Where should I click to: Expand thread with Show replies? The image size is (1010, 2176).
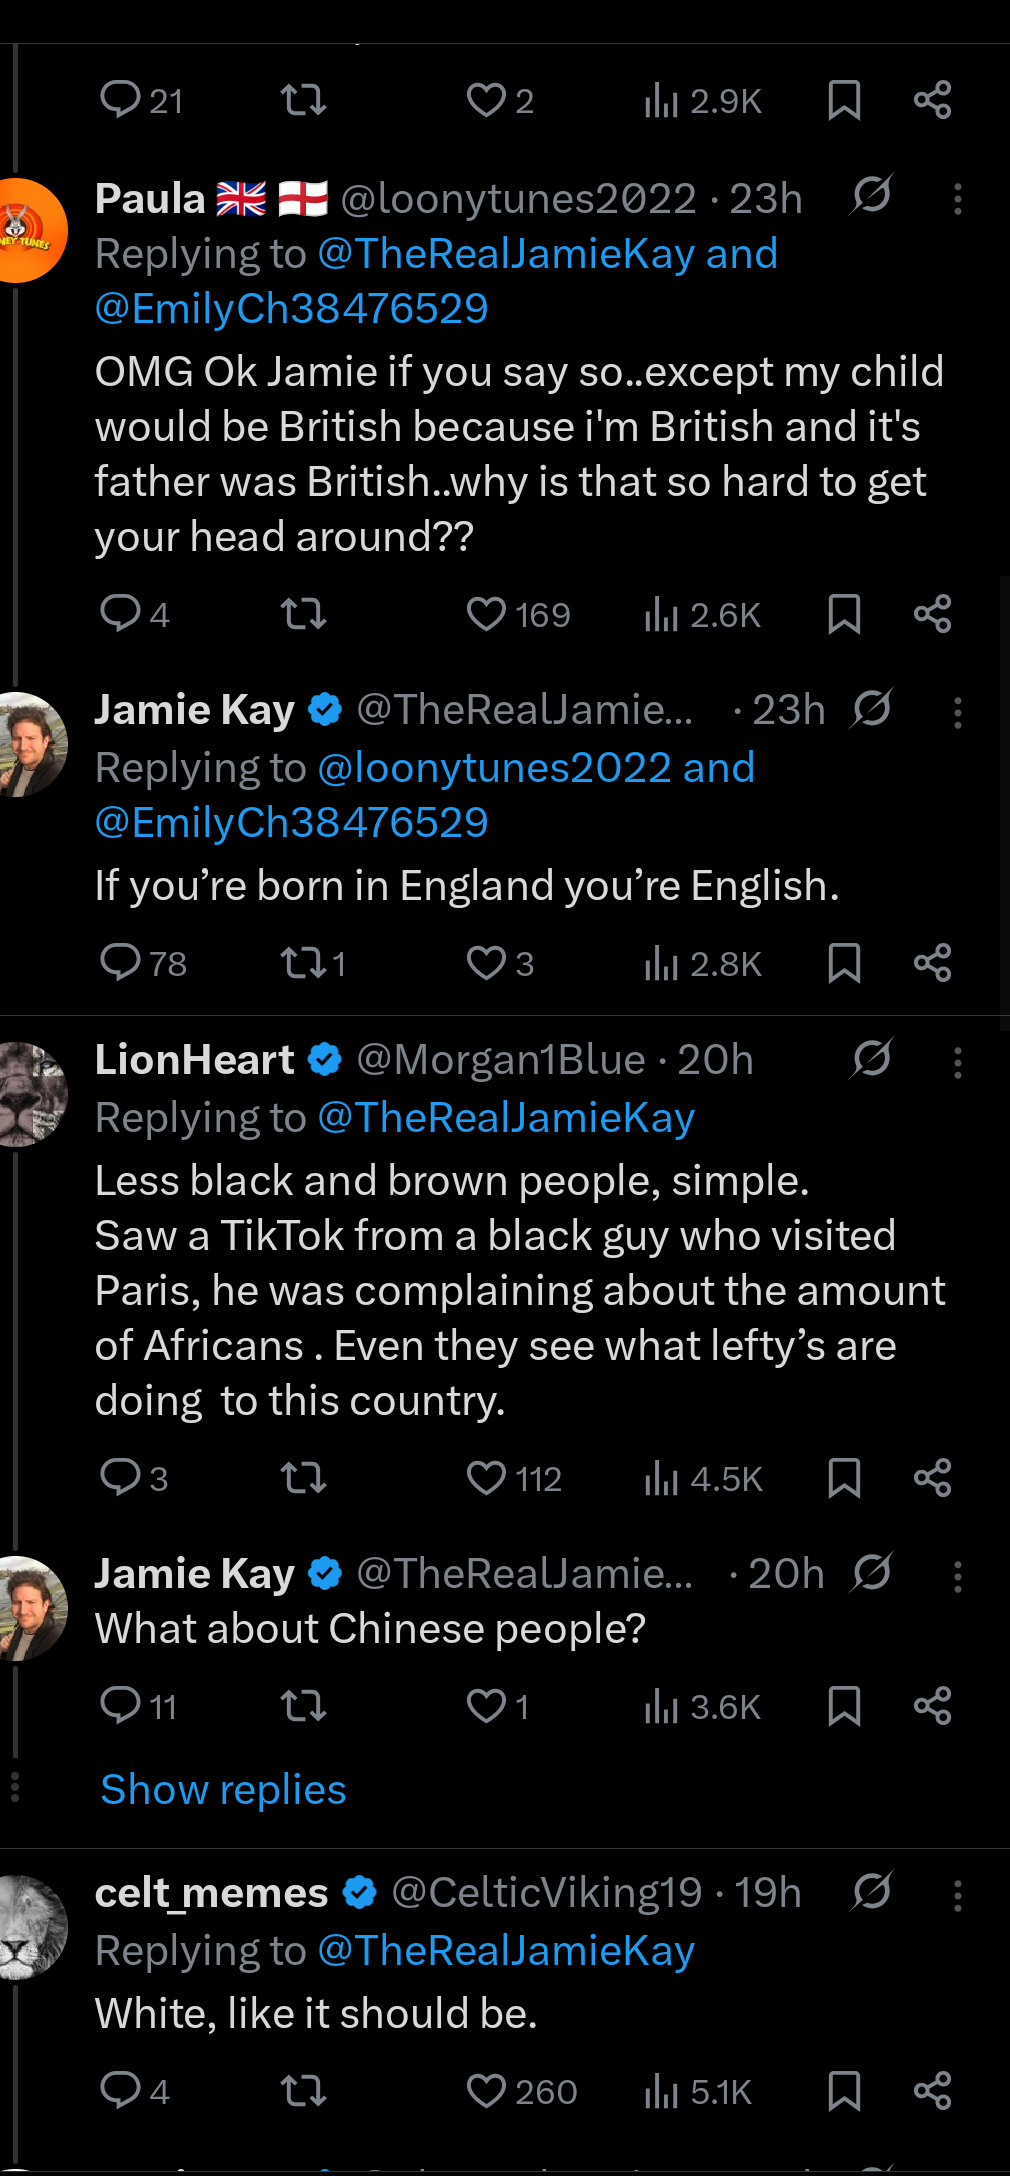(x=223, y=1790)
